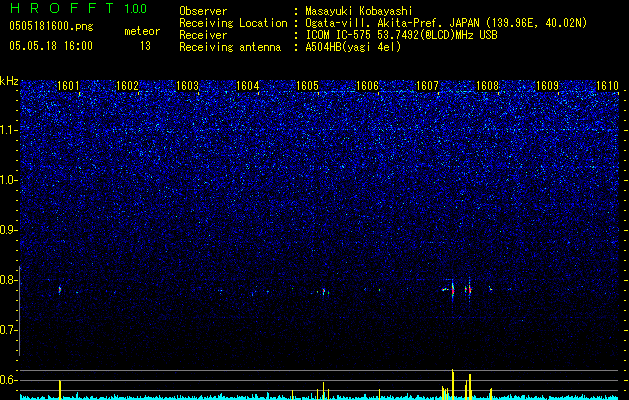Click the meteor count value 13
The image size is (629, 400).
(145, 46)
